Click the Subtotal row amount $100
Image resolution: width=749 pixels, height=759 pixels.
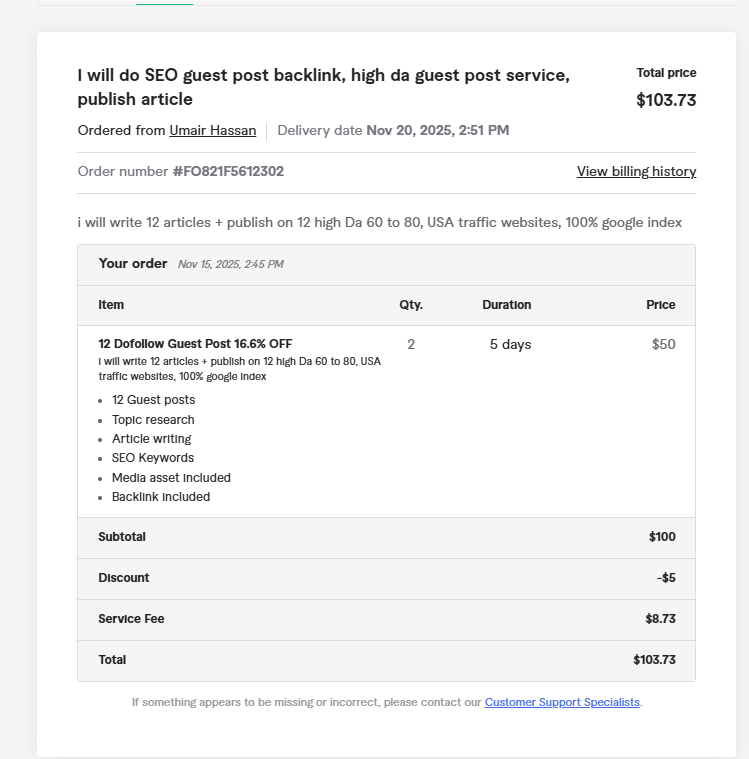click(x=662, y=537)
